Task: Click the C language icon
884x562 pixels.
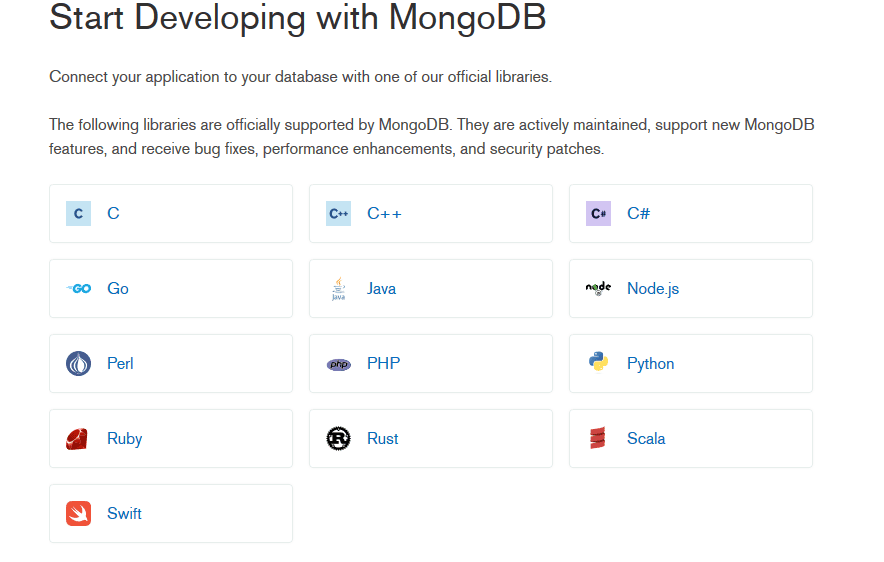Action: [78, 213]
